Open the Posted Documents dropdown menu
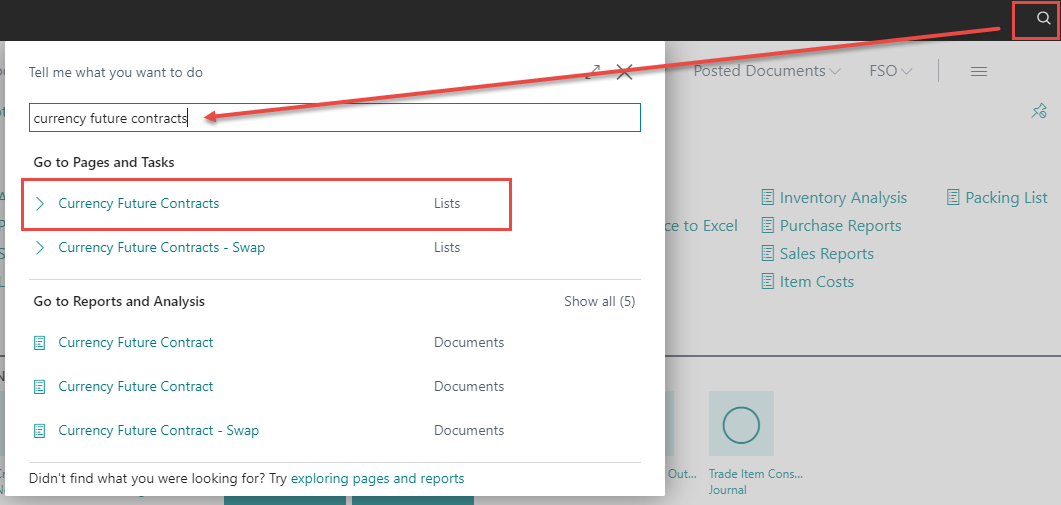 (x=767, y=72)
